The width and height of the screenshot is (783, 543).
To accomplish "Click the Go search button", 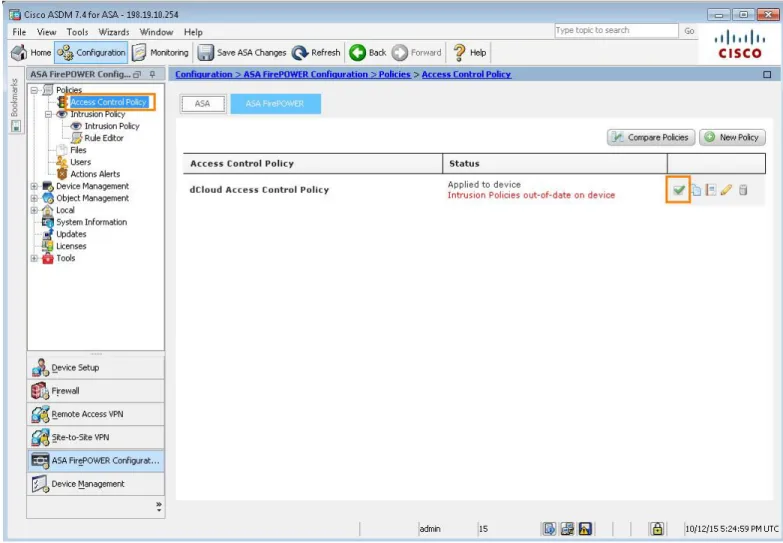I will pyautogui.click(x=690, y=30).
